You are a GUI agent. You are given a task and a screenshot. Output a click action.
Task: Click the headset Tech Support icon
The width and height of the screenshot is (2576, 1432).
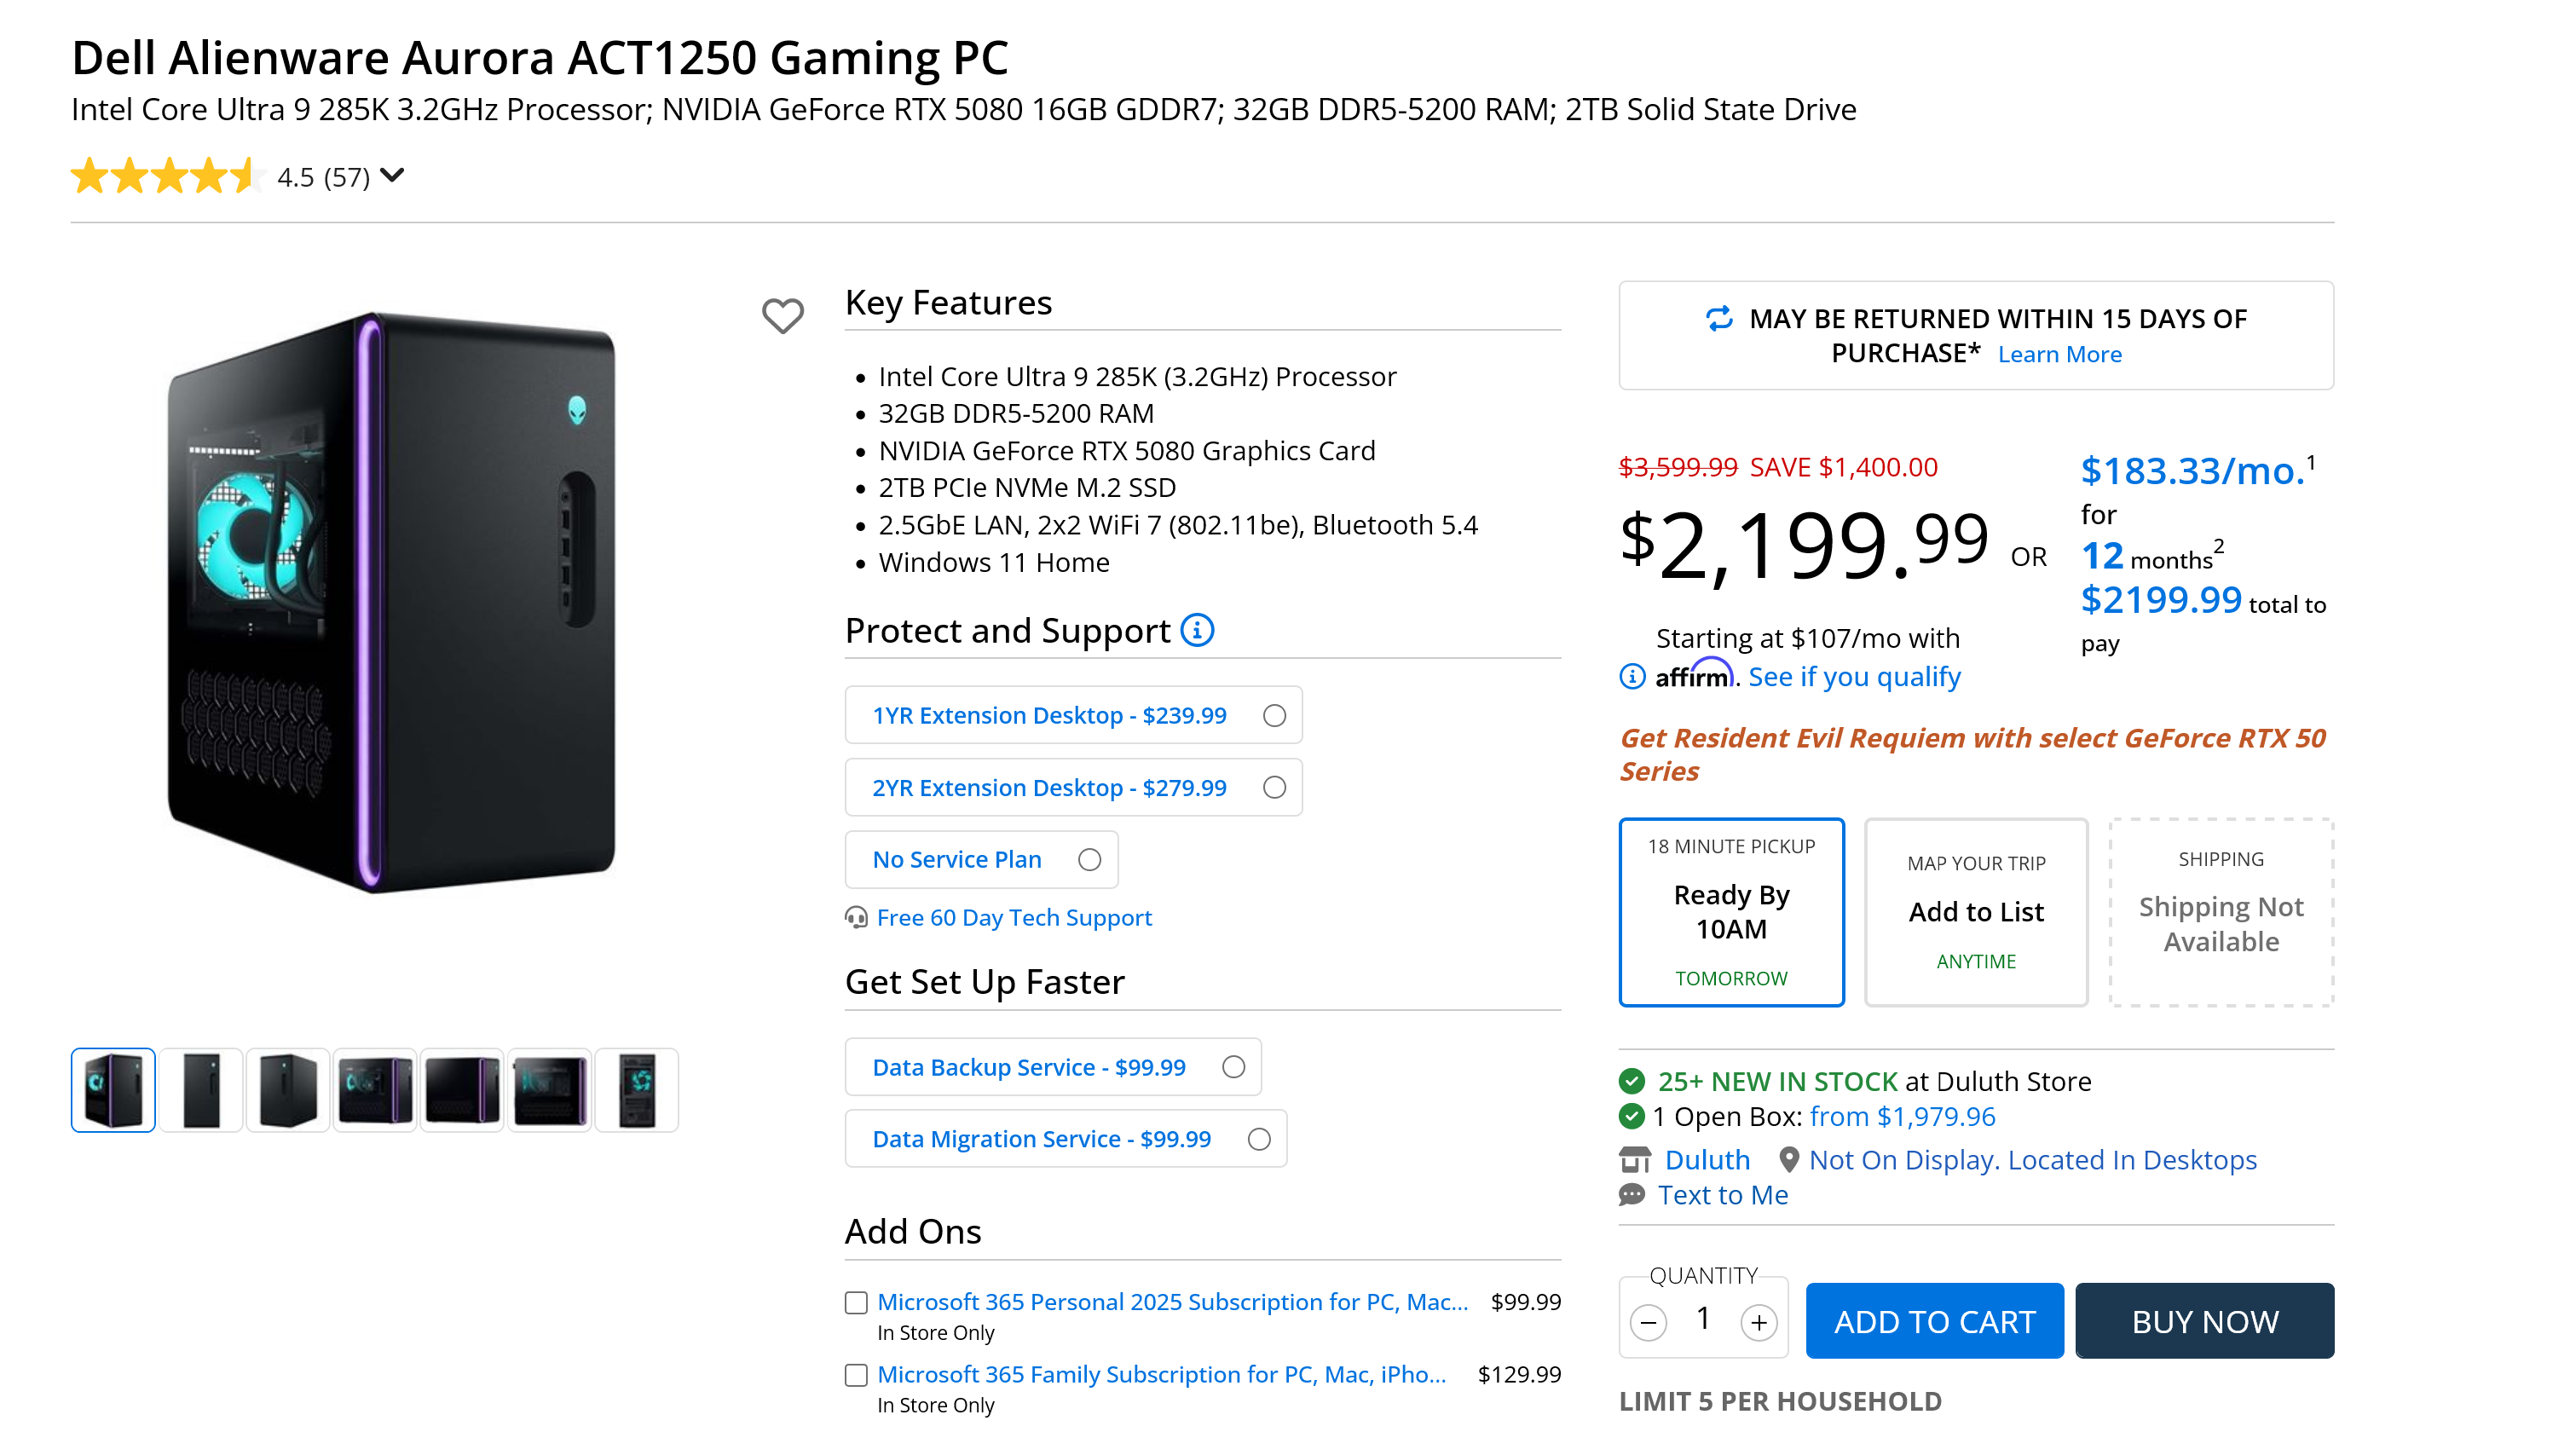(856, 917)
